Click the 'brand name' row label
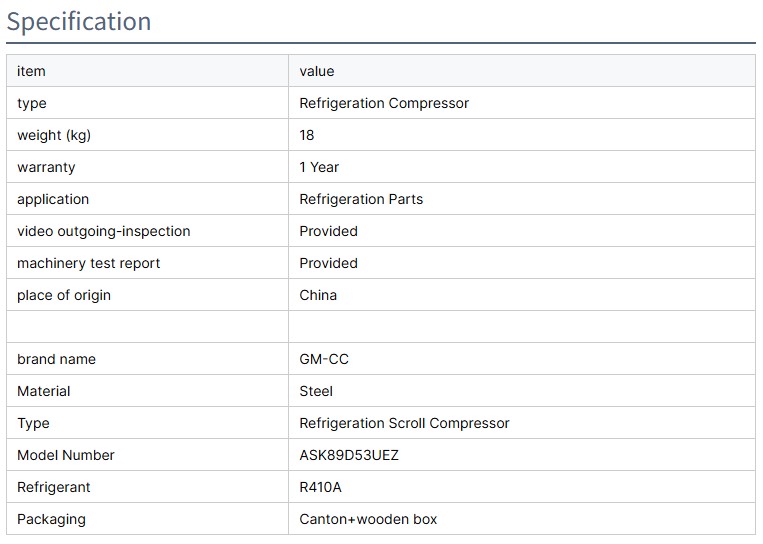The width and height of the screenshot is (763, 544). tap(56, 359)
